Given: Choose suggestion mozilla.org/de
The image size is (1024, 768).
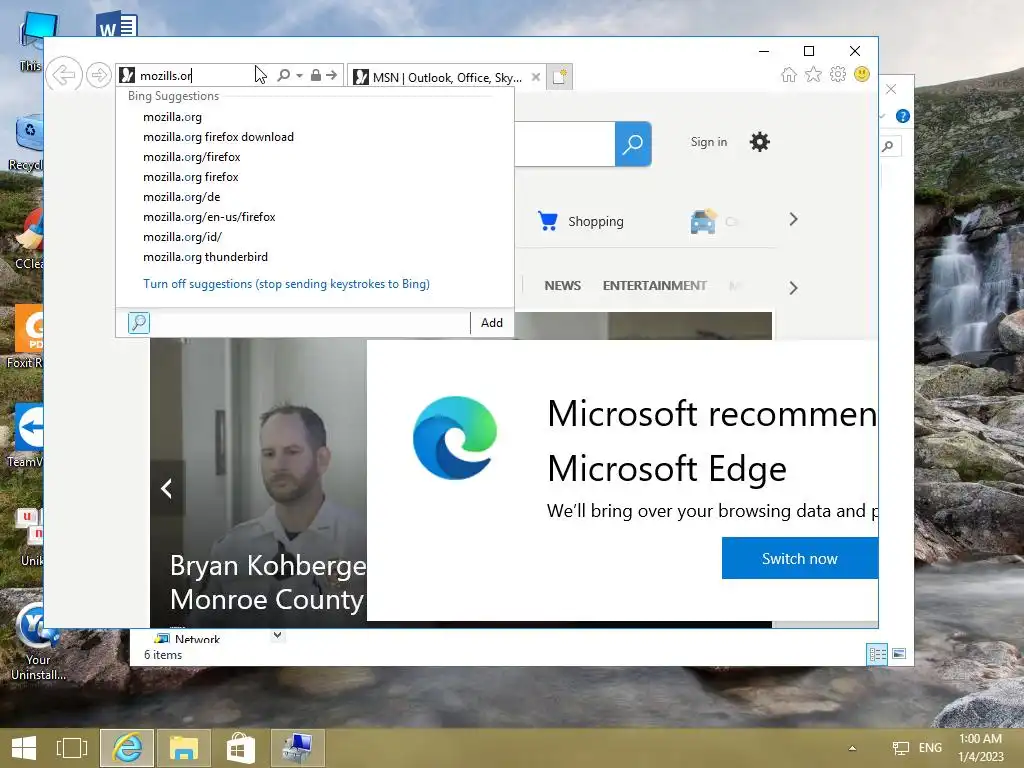Looking at the screenshot, I should point(182,197).
